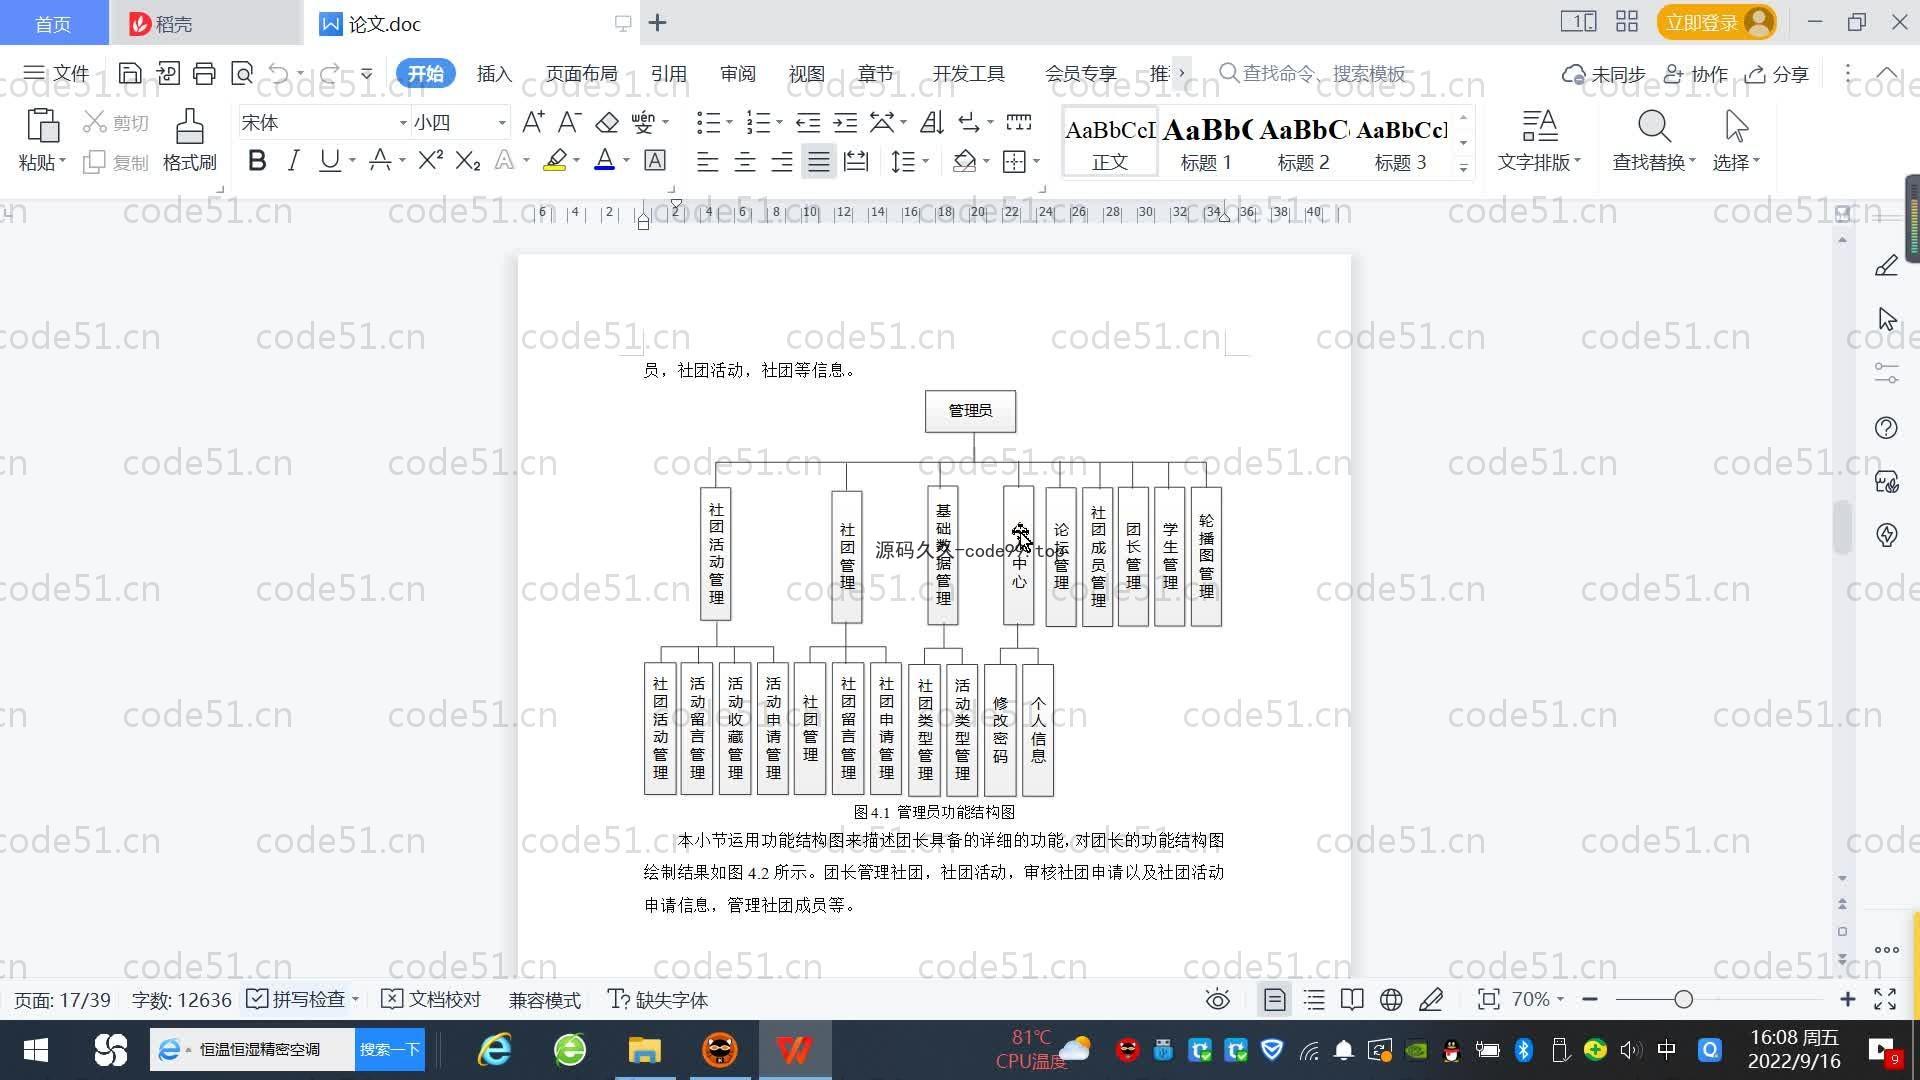Click the Superscript X² icon

click(430, 160)
